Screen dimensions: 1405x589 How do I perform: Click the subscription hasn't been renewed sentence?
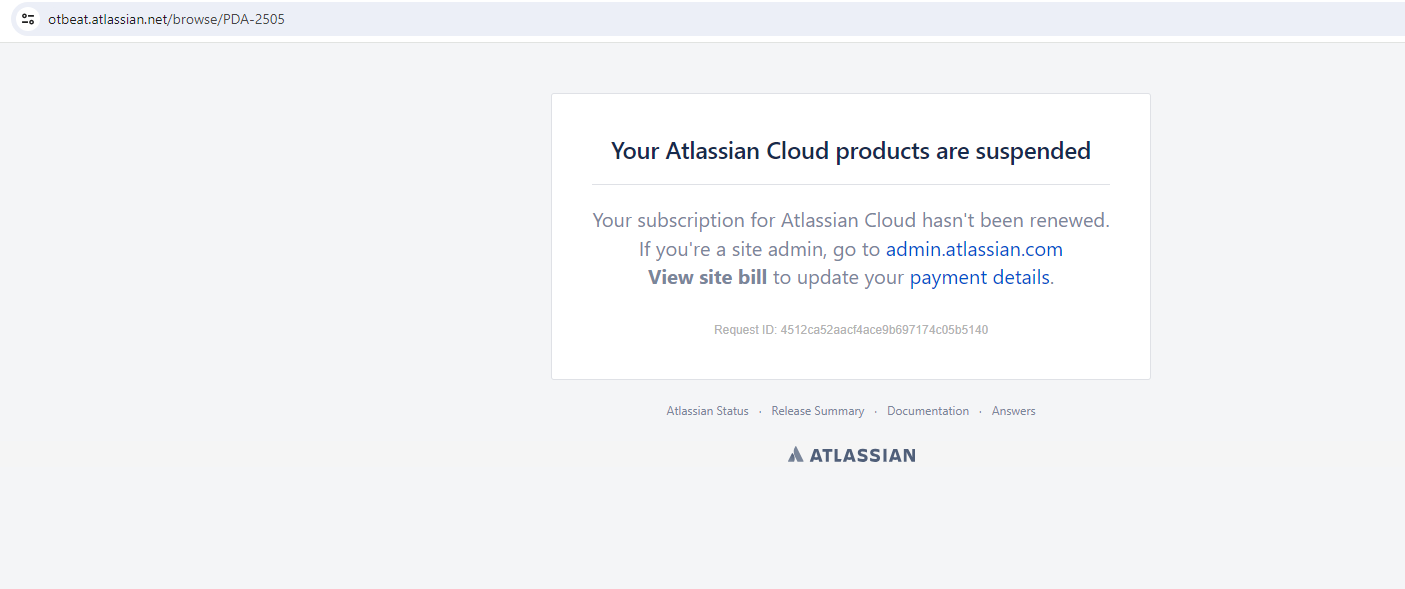coord(851,220)
